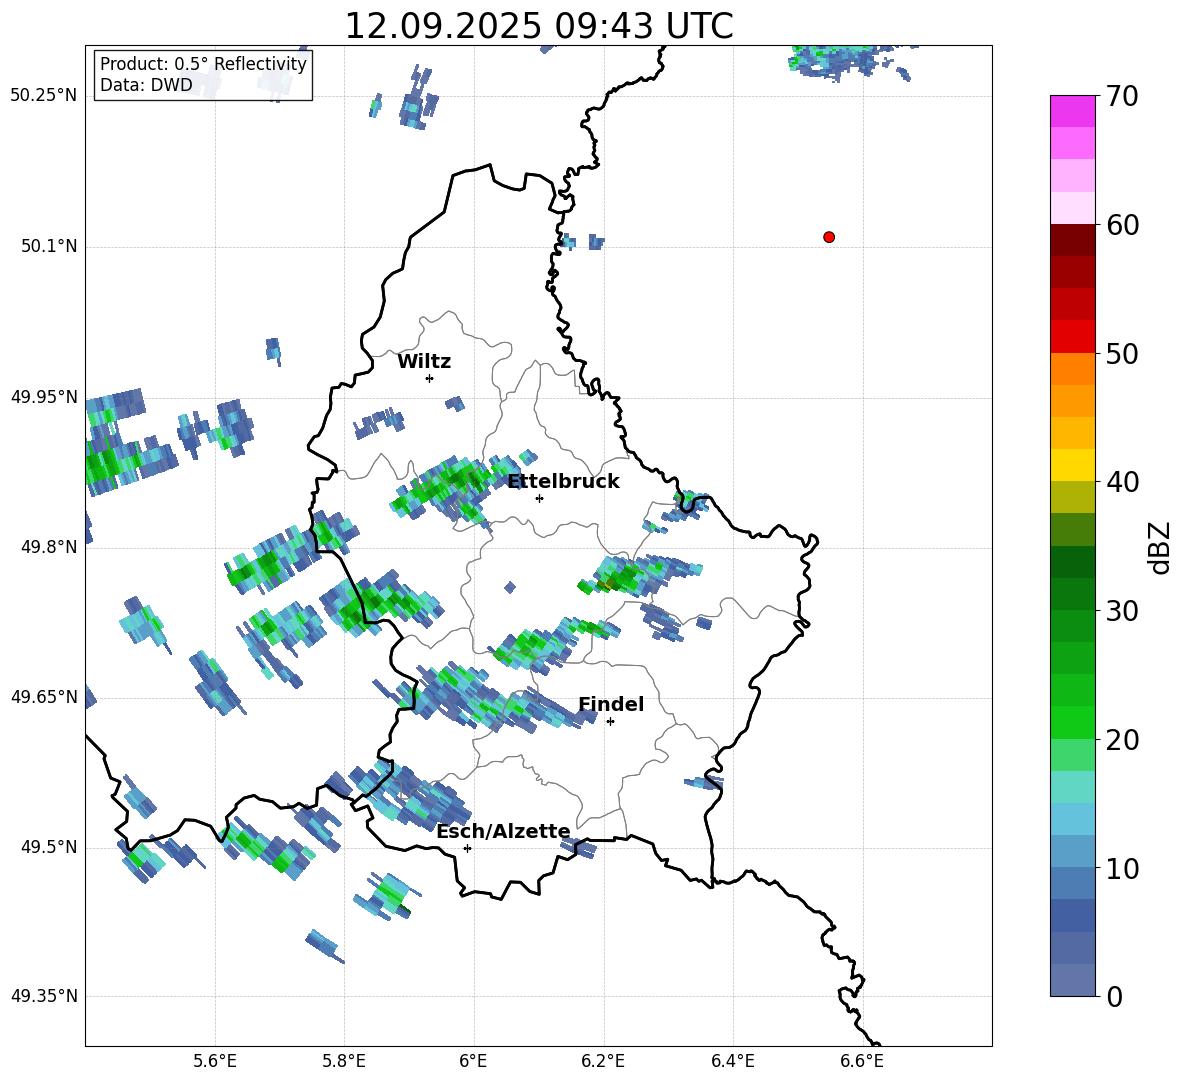Click the 60 value on the colorbar
Image resolution: width=1184 pixels, height=1081 pixels.
coord(1122,225)
